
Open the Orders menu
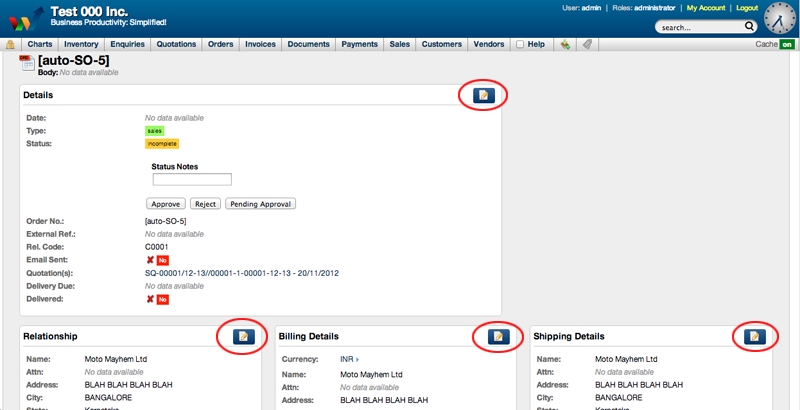[x=221, y=44]
